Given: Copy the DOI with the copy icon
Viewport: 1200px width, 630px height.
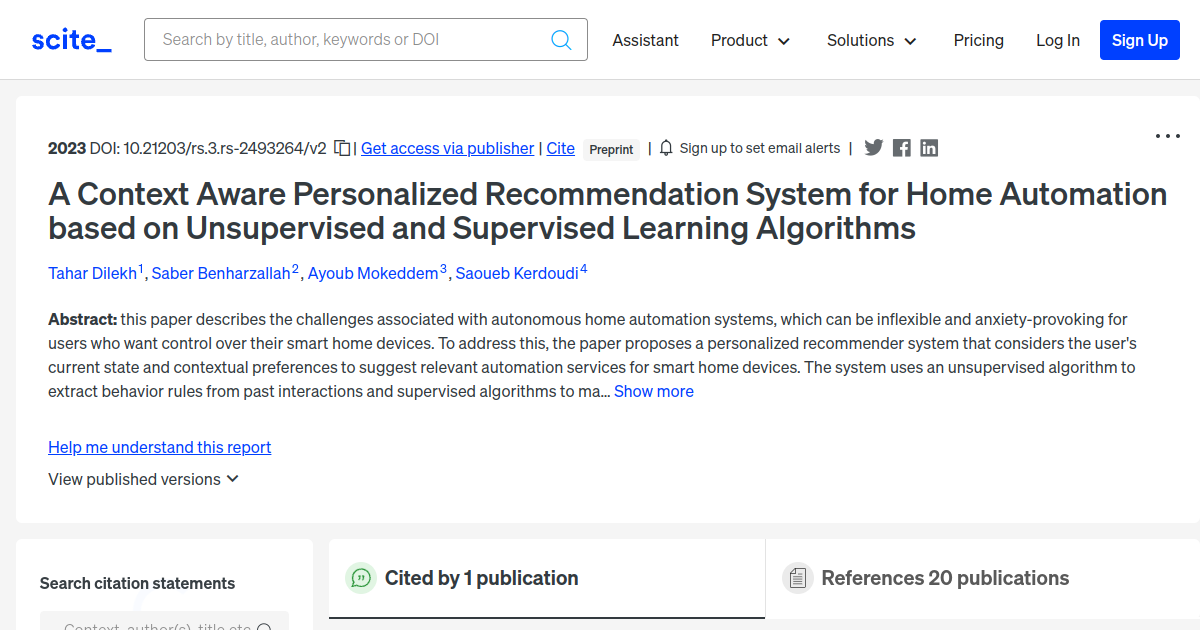Looking at the screenshot, I should pos(342,148).
